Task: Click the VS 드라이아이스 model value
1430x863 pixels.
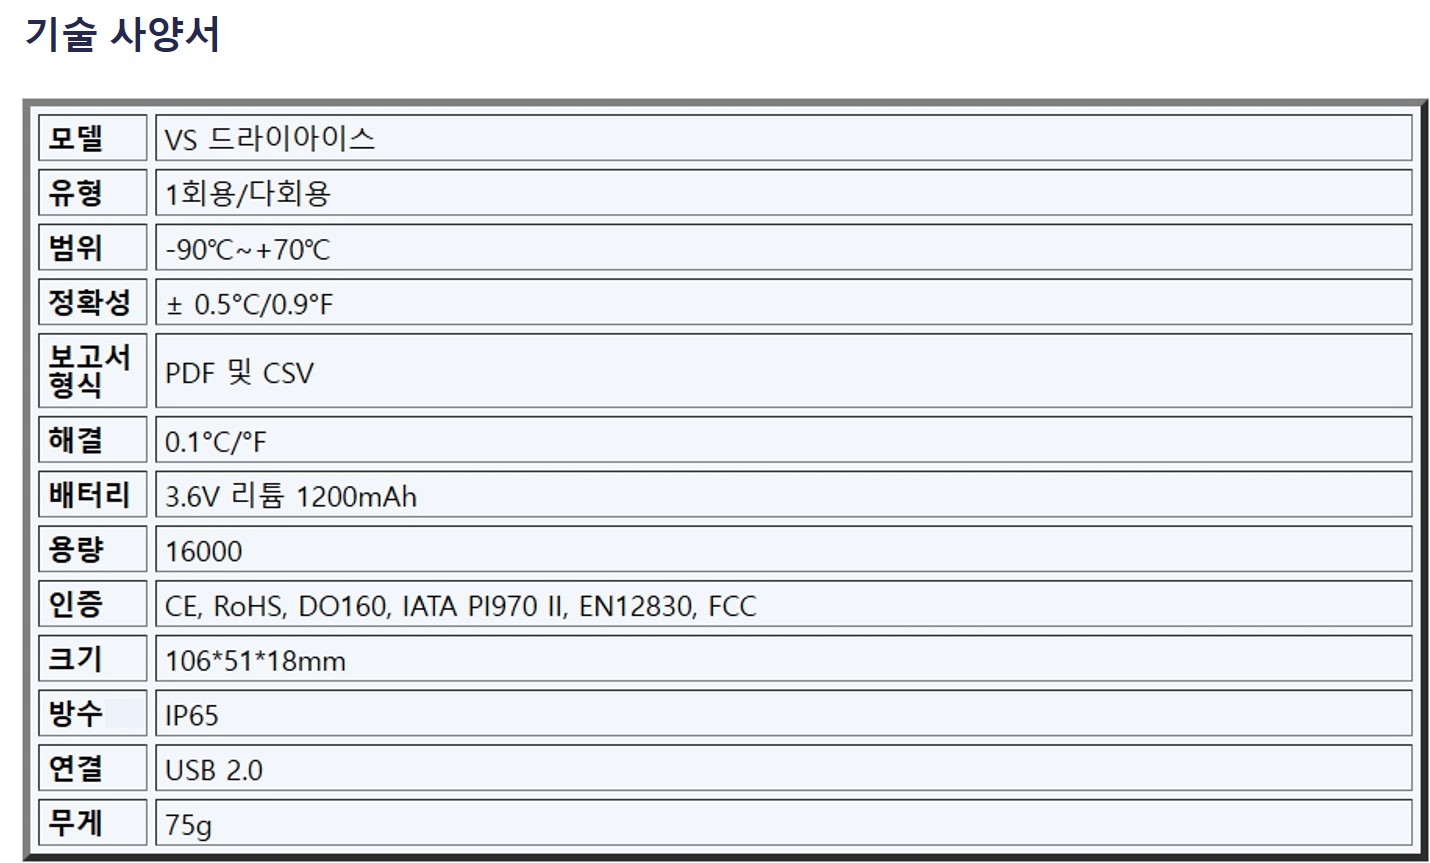Action: coord(270,138)
